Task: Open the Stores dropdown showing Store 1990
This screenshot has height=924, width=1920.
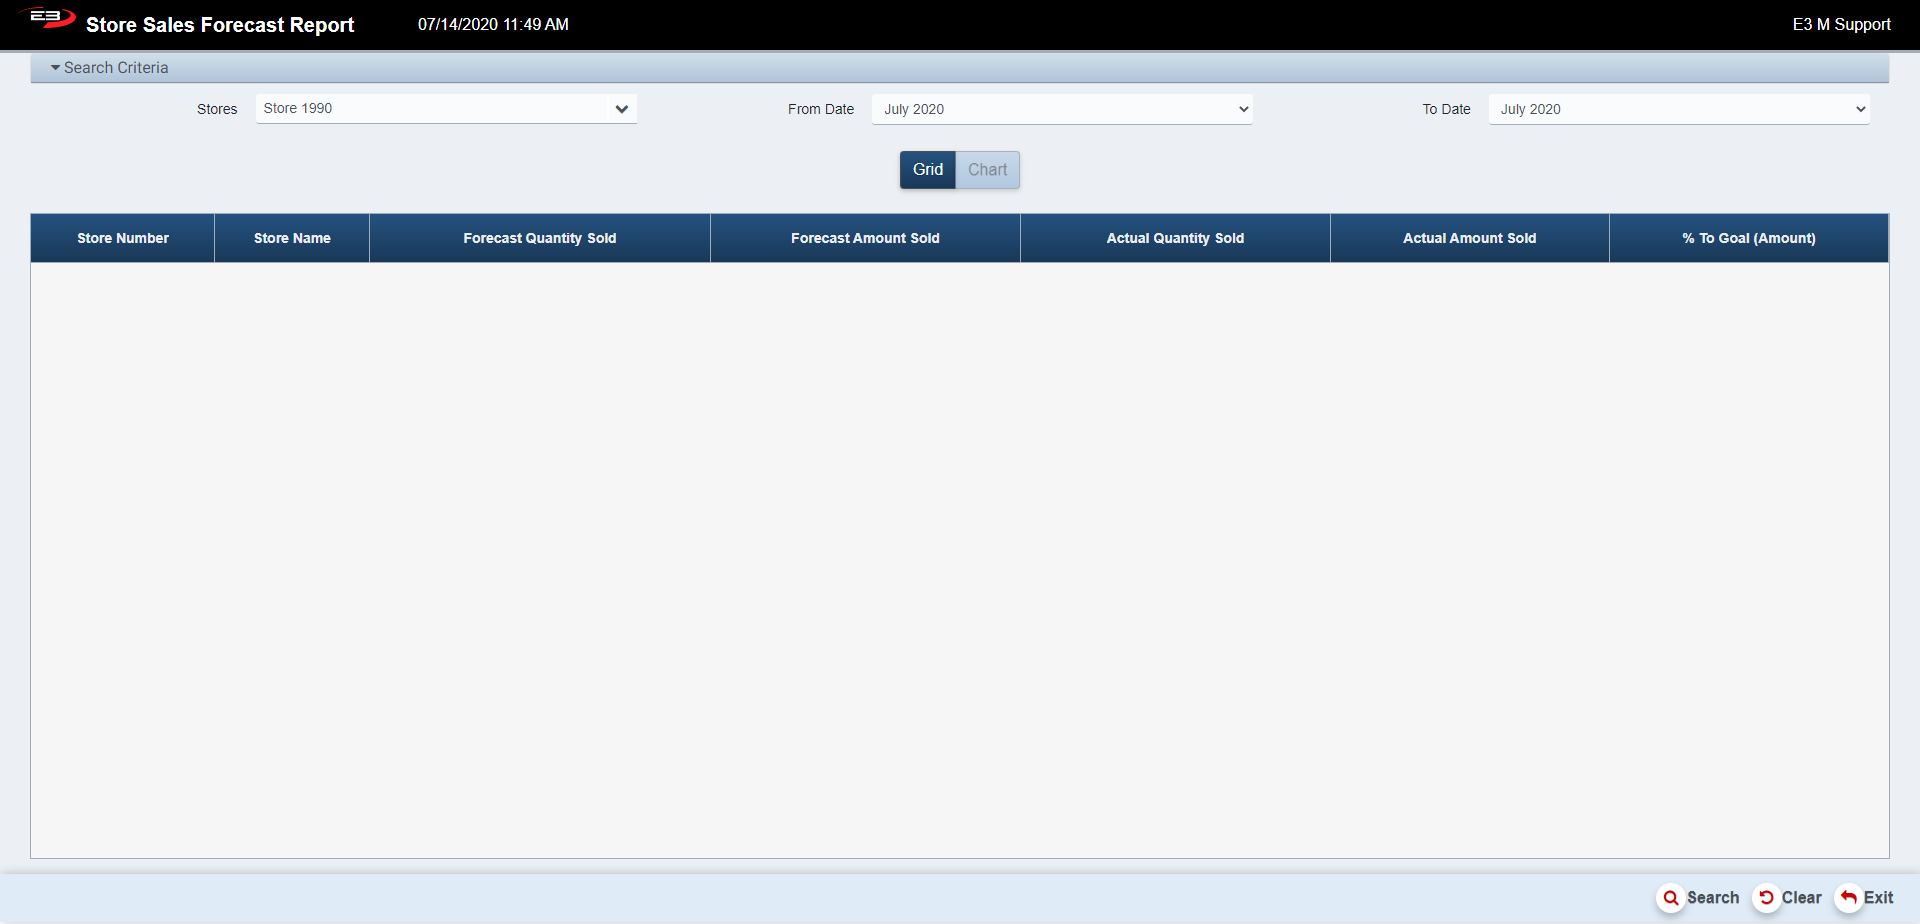Action: point(446,109)
